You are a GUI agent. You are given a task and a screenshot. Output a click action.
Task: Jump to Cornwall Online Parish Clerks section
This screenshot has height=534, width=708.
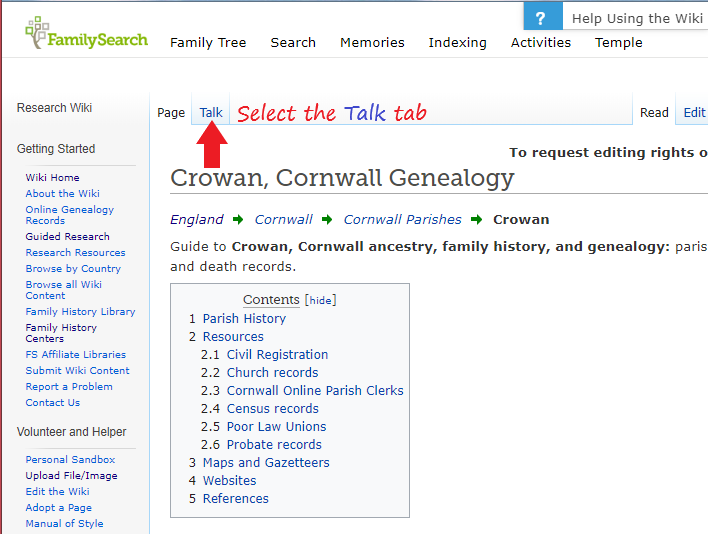315,390
